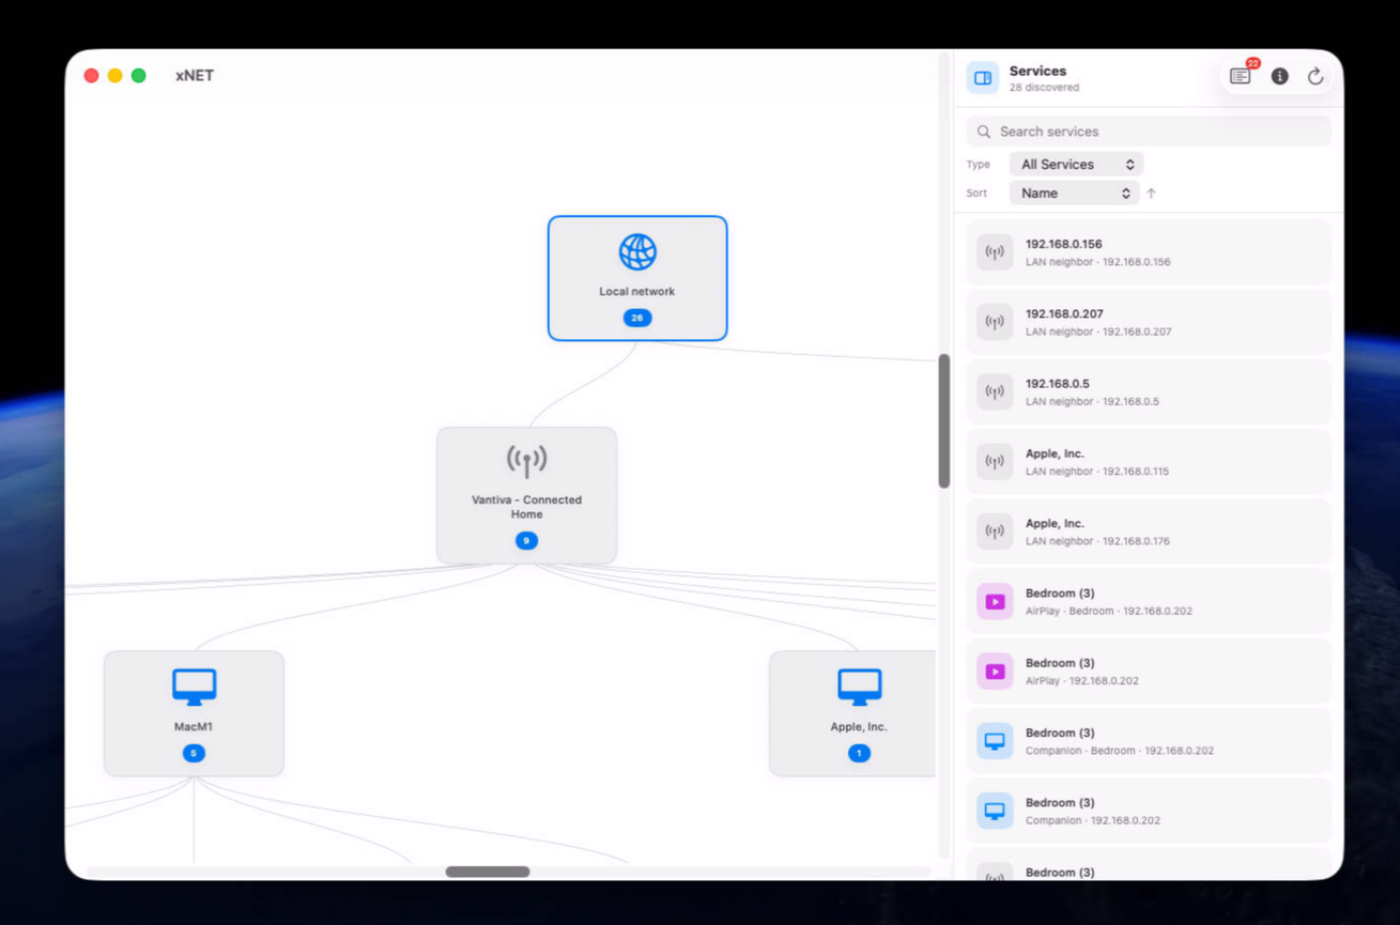Click Companion icon of Bedroom (3) Bedroom entry

point(995,742)
